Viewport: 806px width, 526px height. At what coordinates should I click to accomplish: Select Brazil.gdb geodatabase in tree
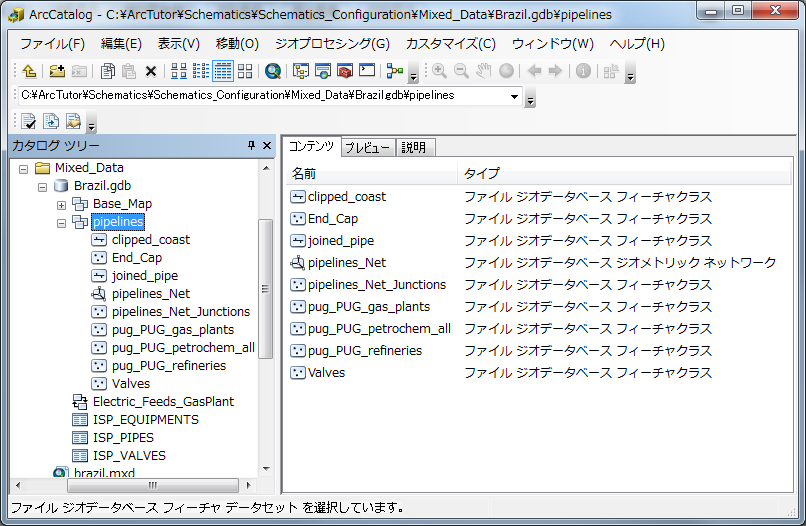[x=102, y=186]
